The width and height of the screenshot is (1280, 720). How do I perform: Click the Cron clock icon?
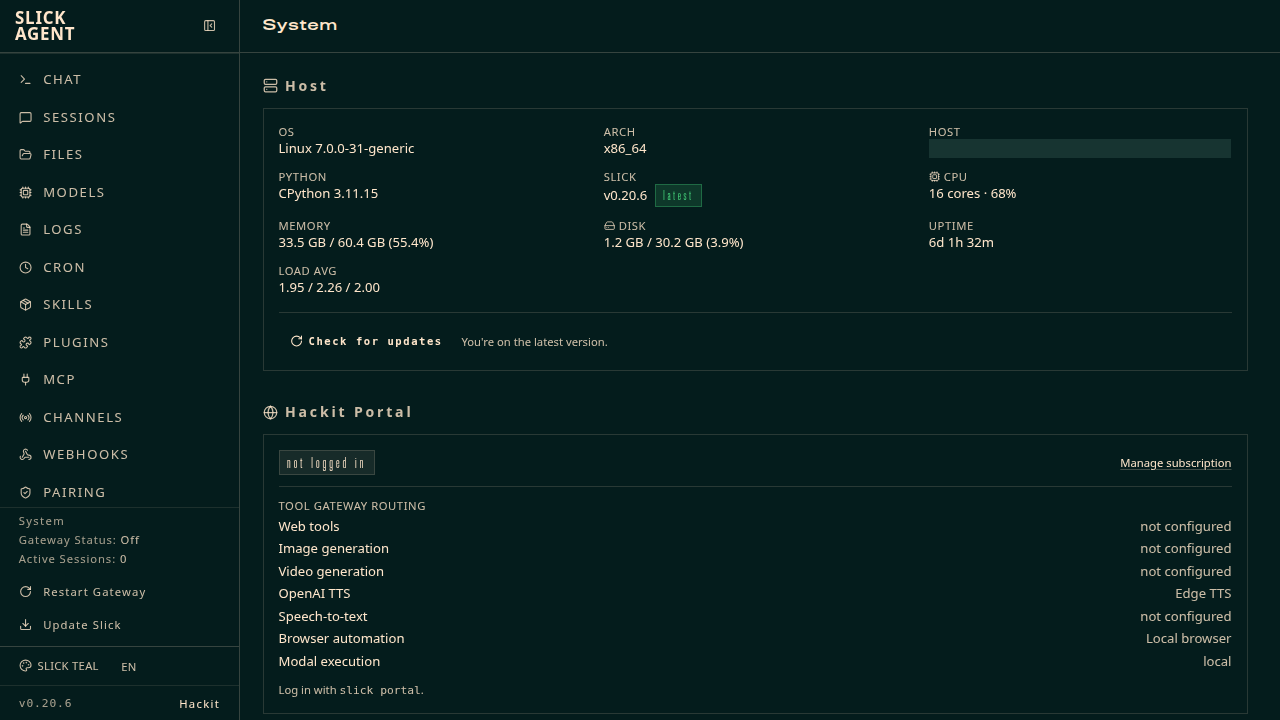pyautogui.click(x=25, y=267)
